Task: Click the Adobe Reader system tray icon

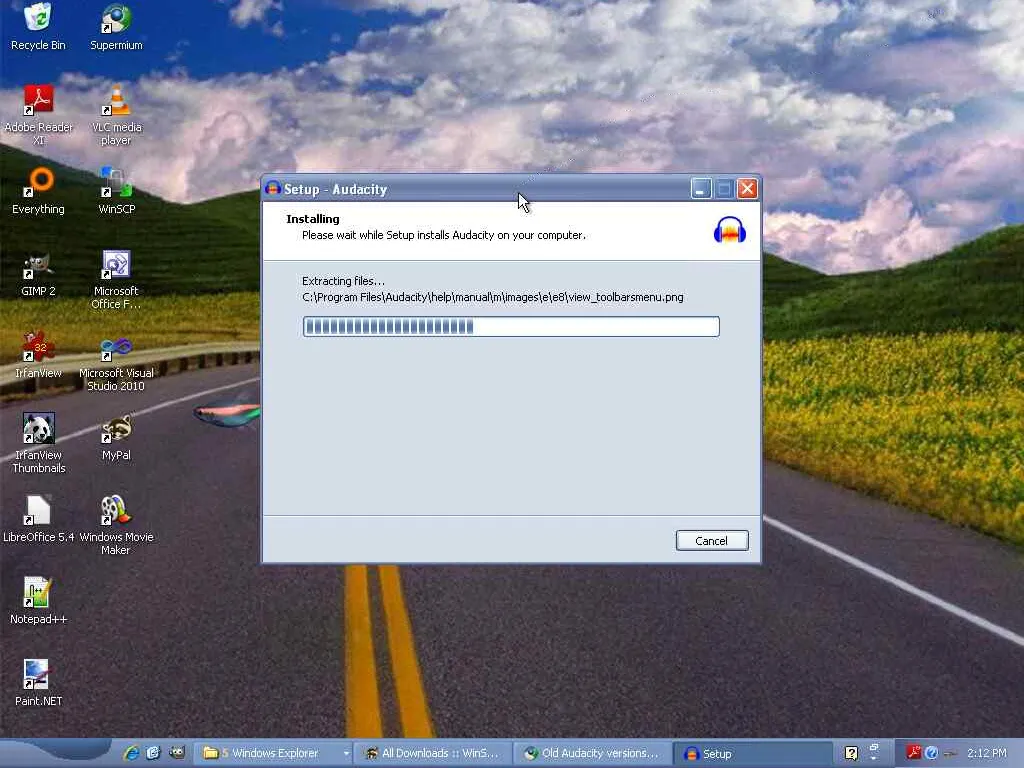Action: point(914,752)
